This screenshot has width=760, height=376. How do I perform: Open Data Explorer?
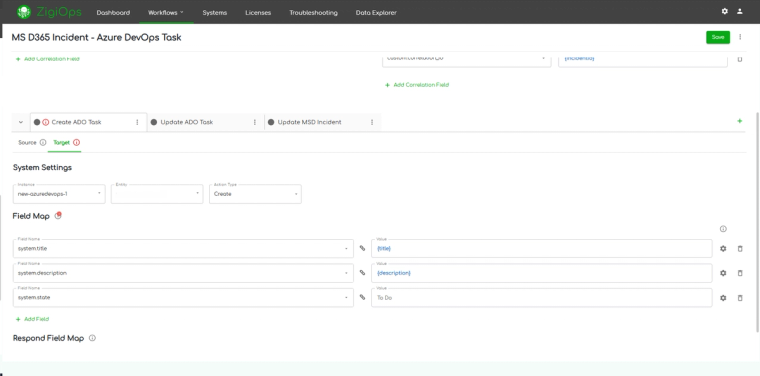(x=376, y=13)
